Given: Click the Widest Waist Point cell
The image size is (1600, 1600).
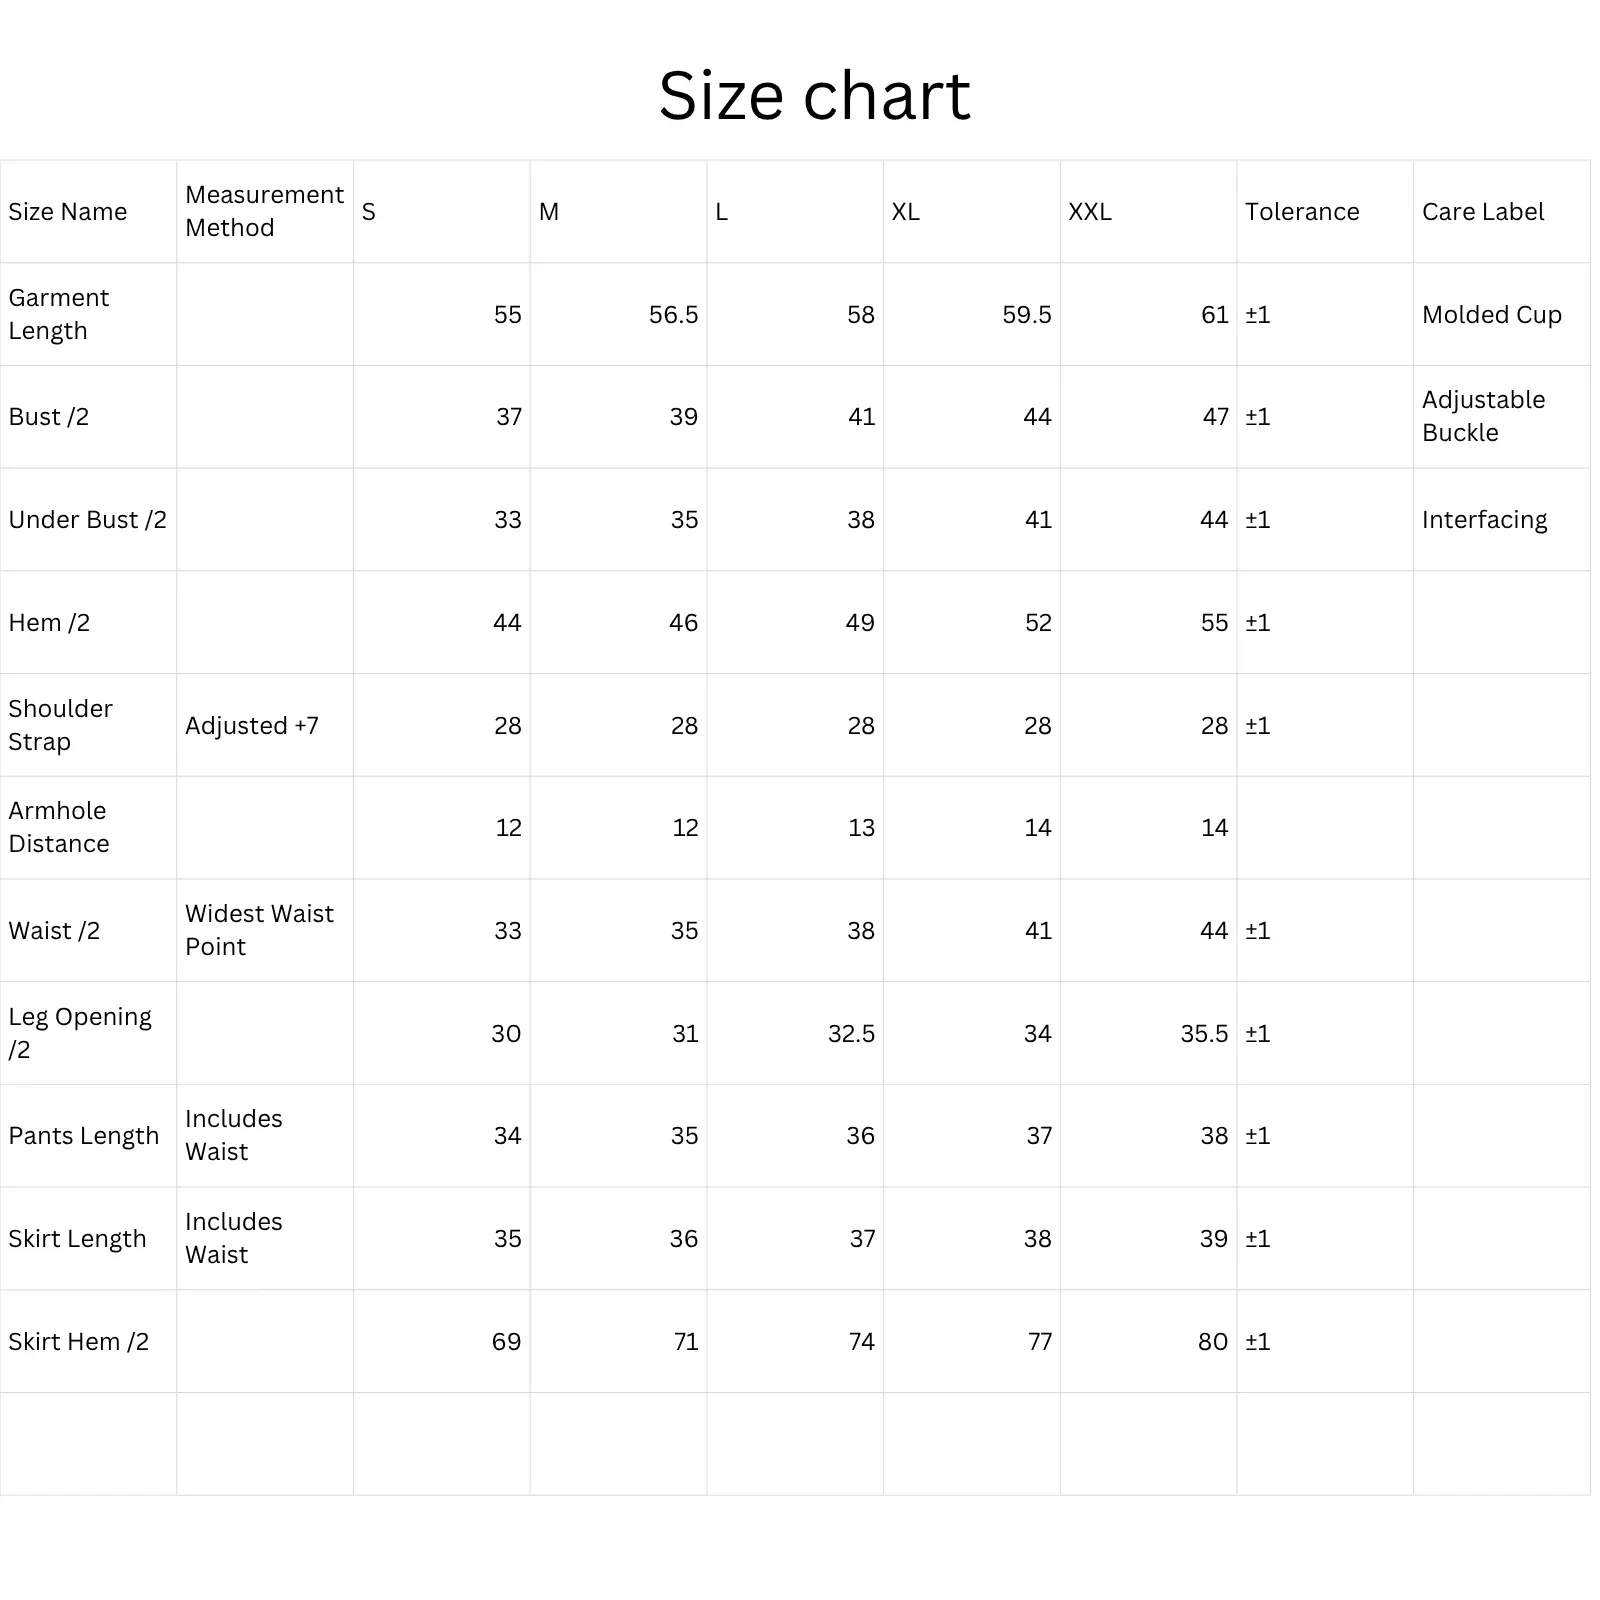Looking at the screenshot, I should [259, 930].
